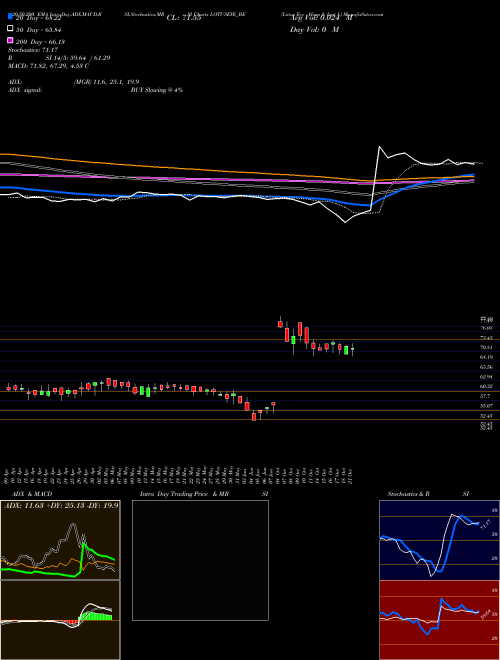Click the 70.81 price axis label
Viewport: 500px width, 660px height.
[487, 348]
